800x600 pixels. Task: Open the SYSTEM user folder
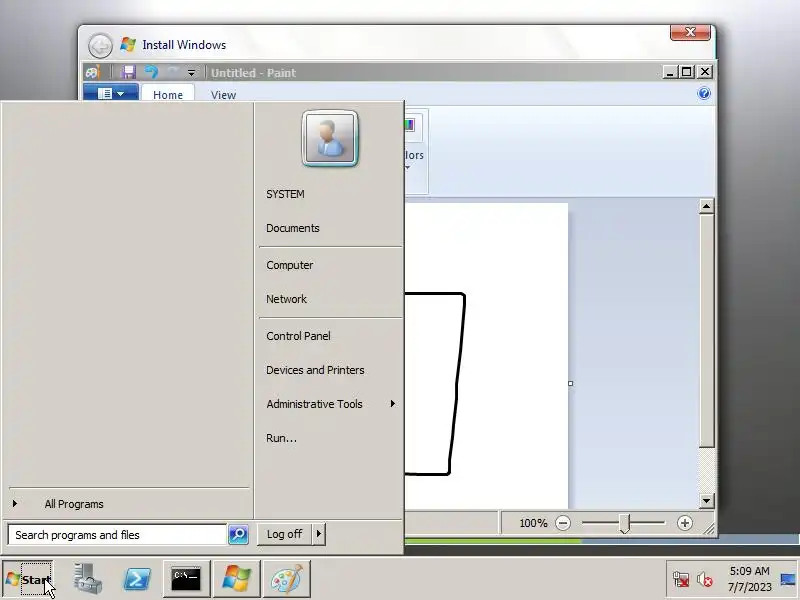(285, 194)
